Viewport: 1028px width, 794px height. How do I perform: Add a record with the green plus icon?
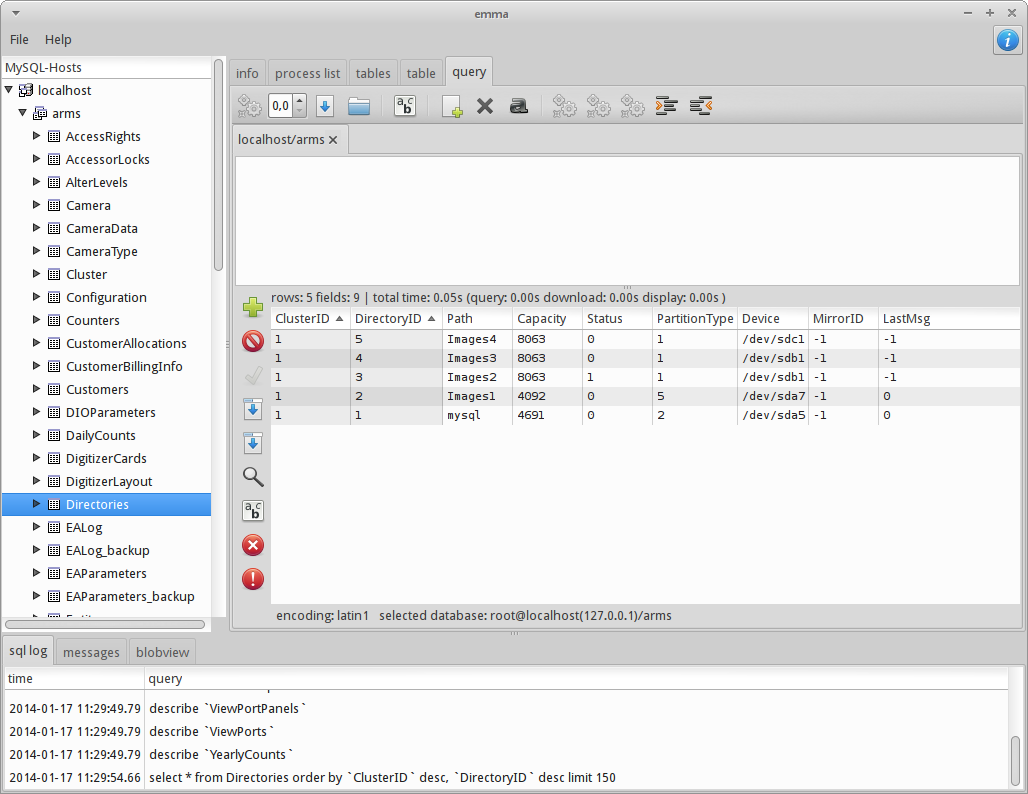click(x=252, y=307)
